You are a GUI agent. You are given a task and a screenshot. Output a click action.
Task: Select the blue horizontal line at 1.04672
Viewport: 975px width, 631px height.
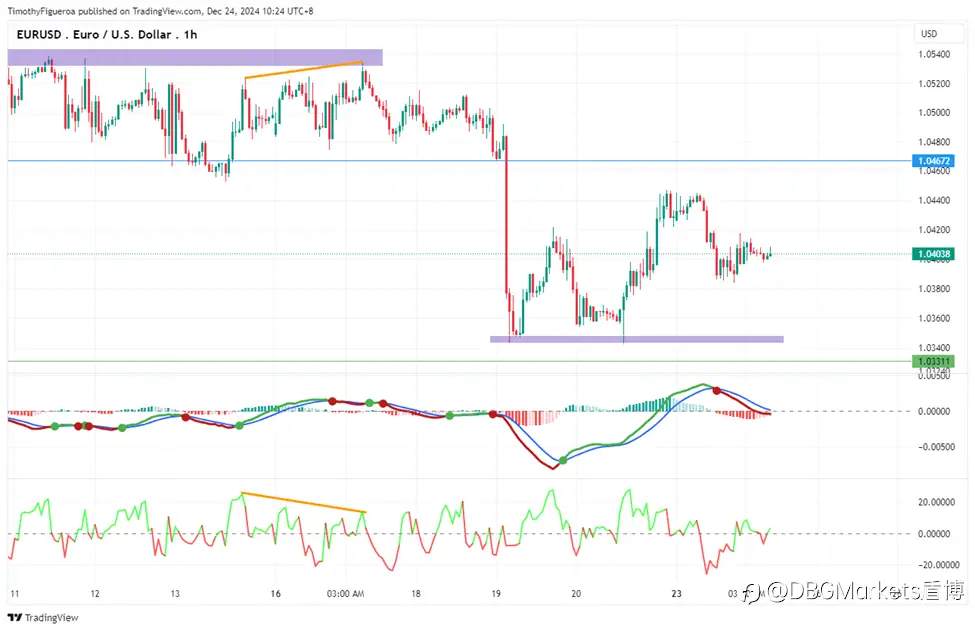(x=459, y=160)
